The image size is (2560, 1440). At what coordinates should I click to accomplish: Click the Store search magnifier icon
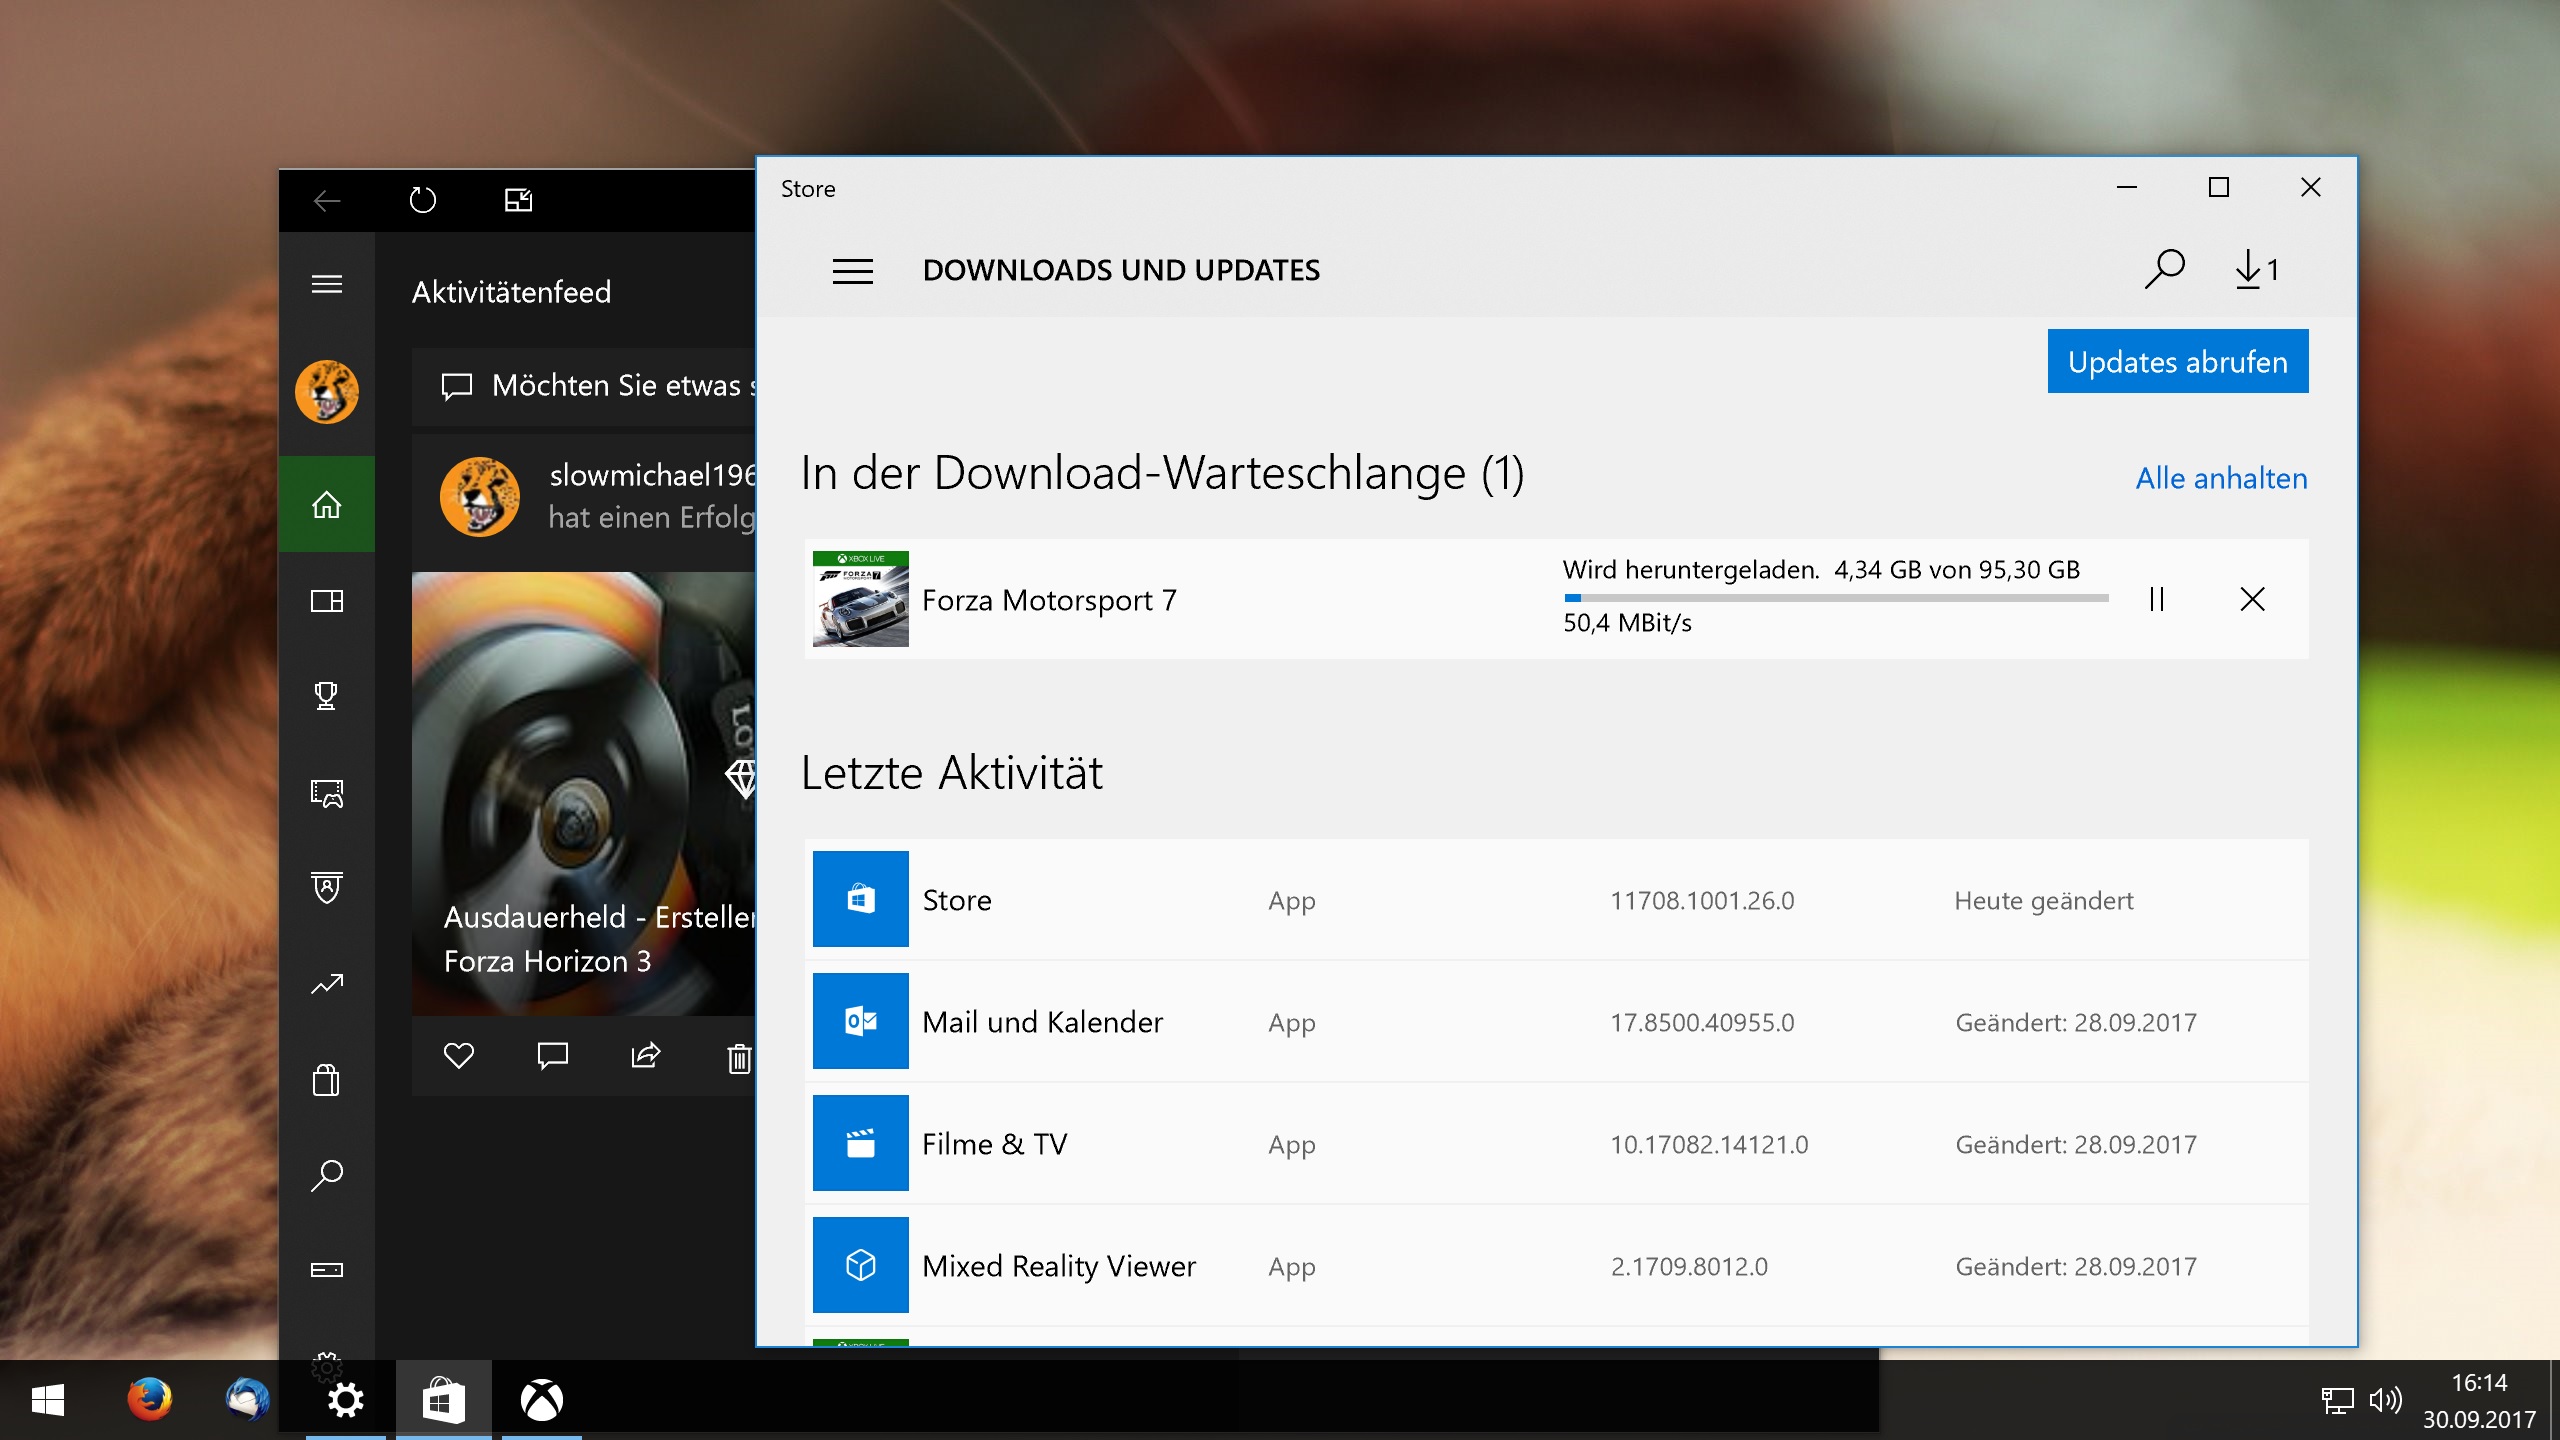2164,269
